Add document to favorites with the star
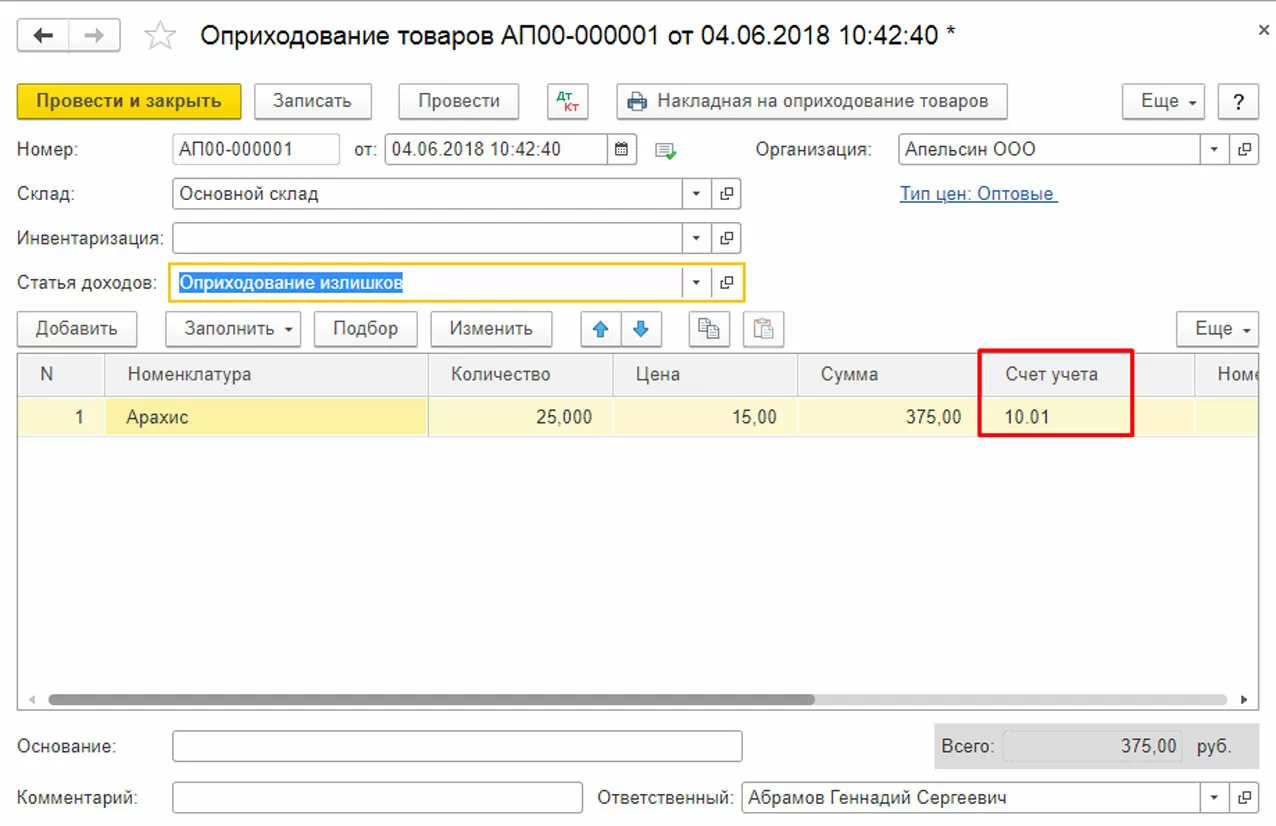Screen dimensions: 1276x826 [160, 36]
